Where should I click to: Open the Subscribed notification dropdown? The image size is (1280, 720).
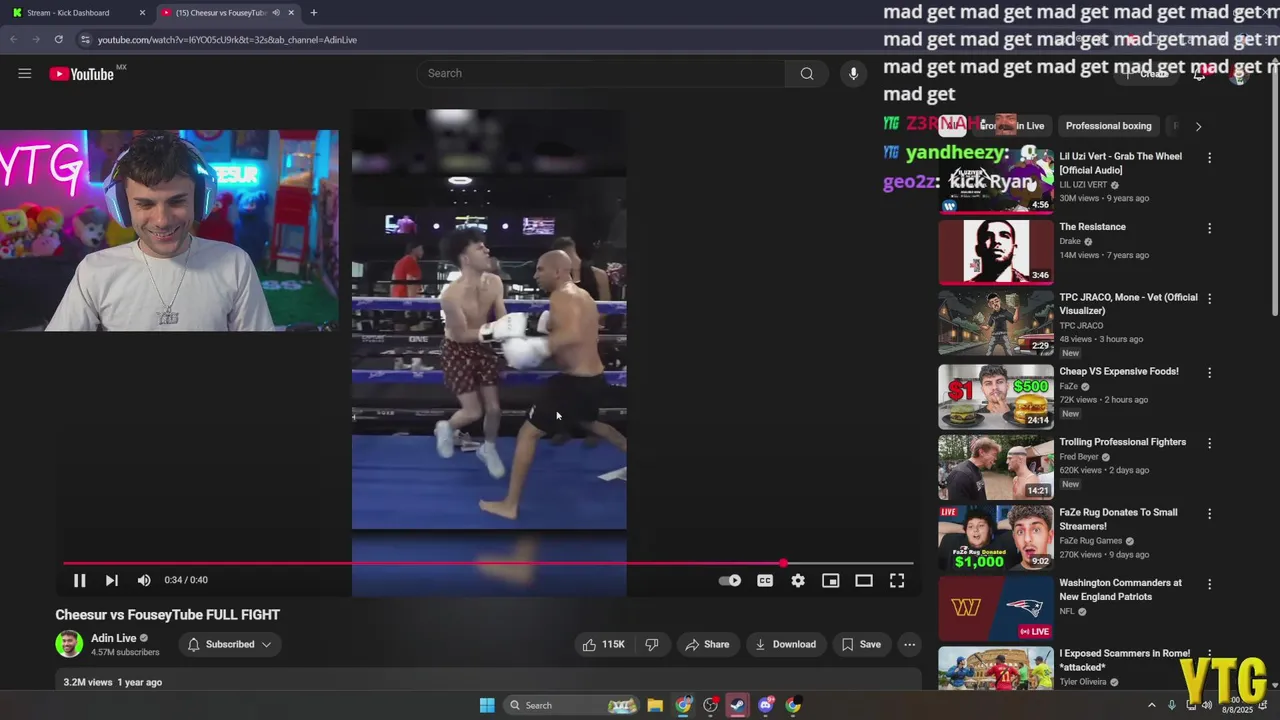click(x=229, y=644)
